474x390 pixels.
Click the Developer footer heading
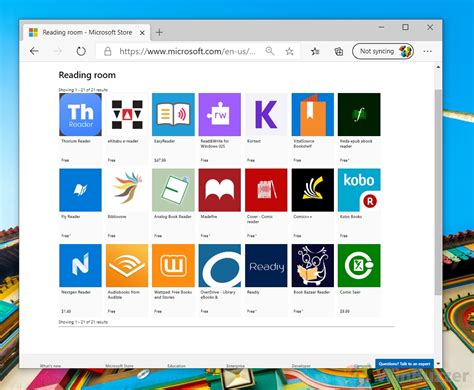pos(301,366)
